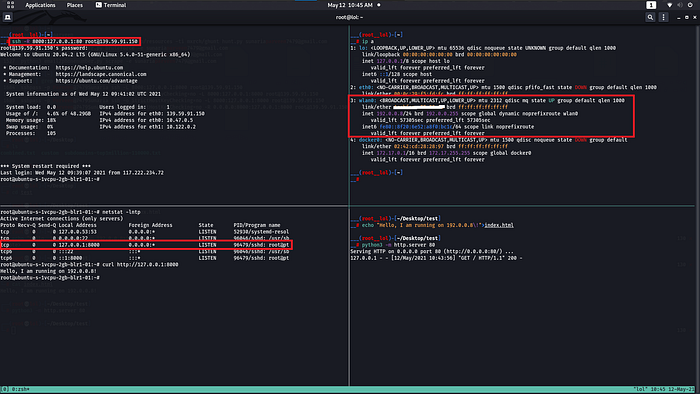The height and width of the screenshot is (394, 700).
Task: Click the underlined index.html filename
Action: pyautogui.click(x=499, y=225)
